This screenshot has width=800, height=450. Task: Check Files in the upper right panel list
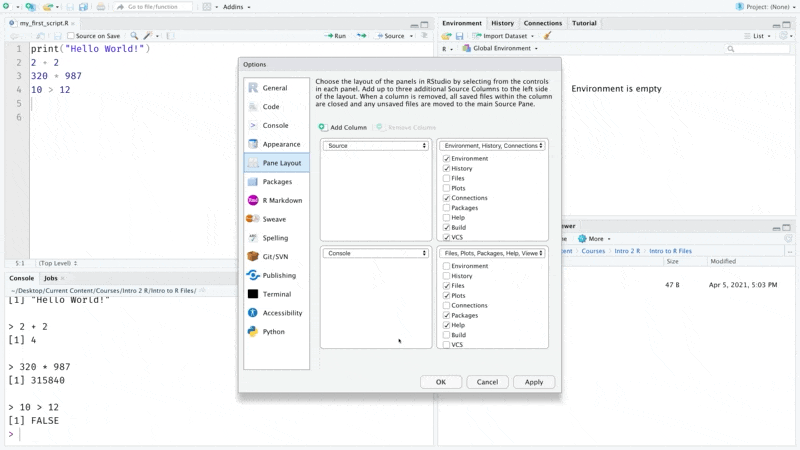(x=446, y=178)
